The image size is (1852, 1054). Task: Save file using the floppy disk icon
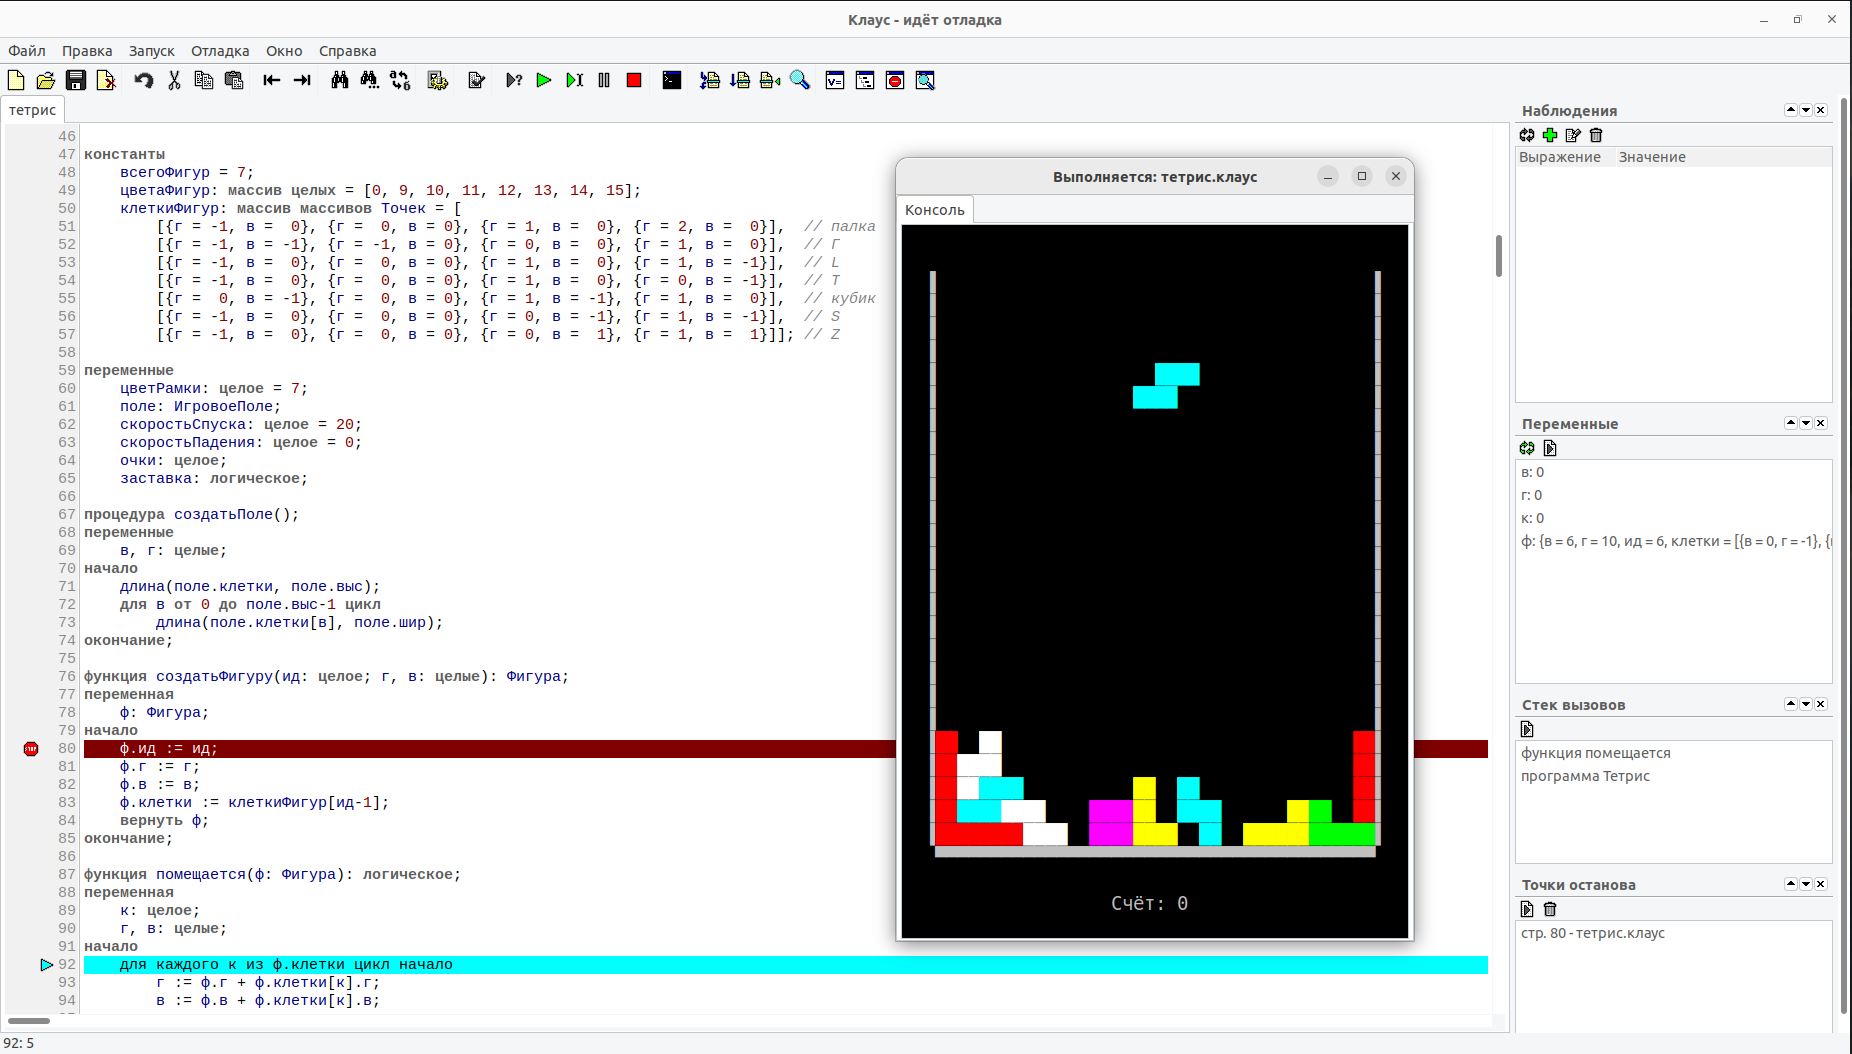(76, 81)
